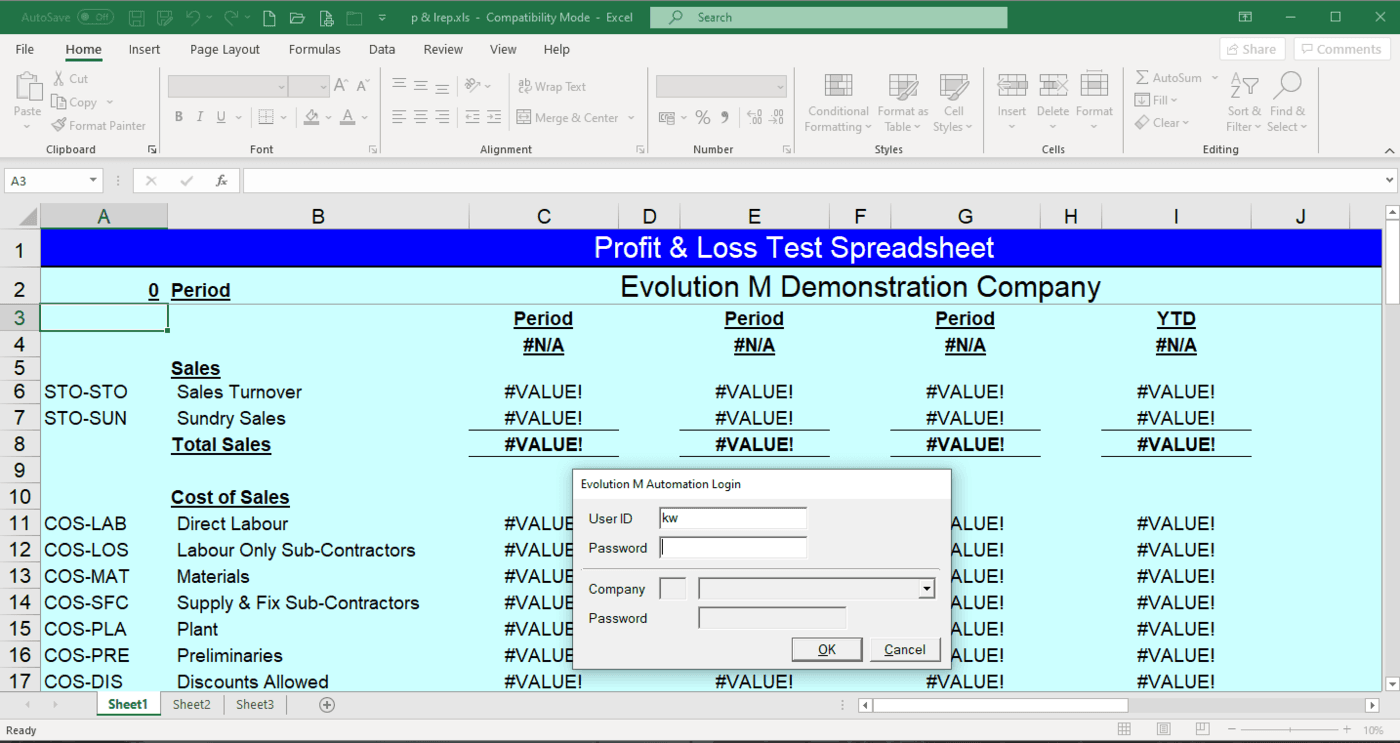Select the Sheet2 worksheet tab
Image resolution: width=1400 pixels, height=743 pixels.
click(x=191, y=704)
